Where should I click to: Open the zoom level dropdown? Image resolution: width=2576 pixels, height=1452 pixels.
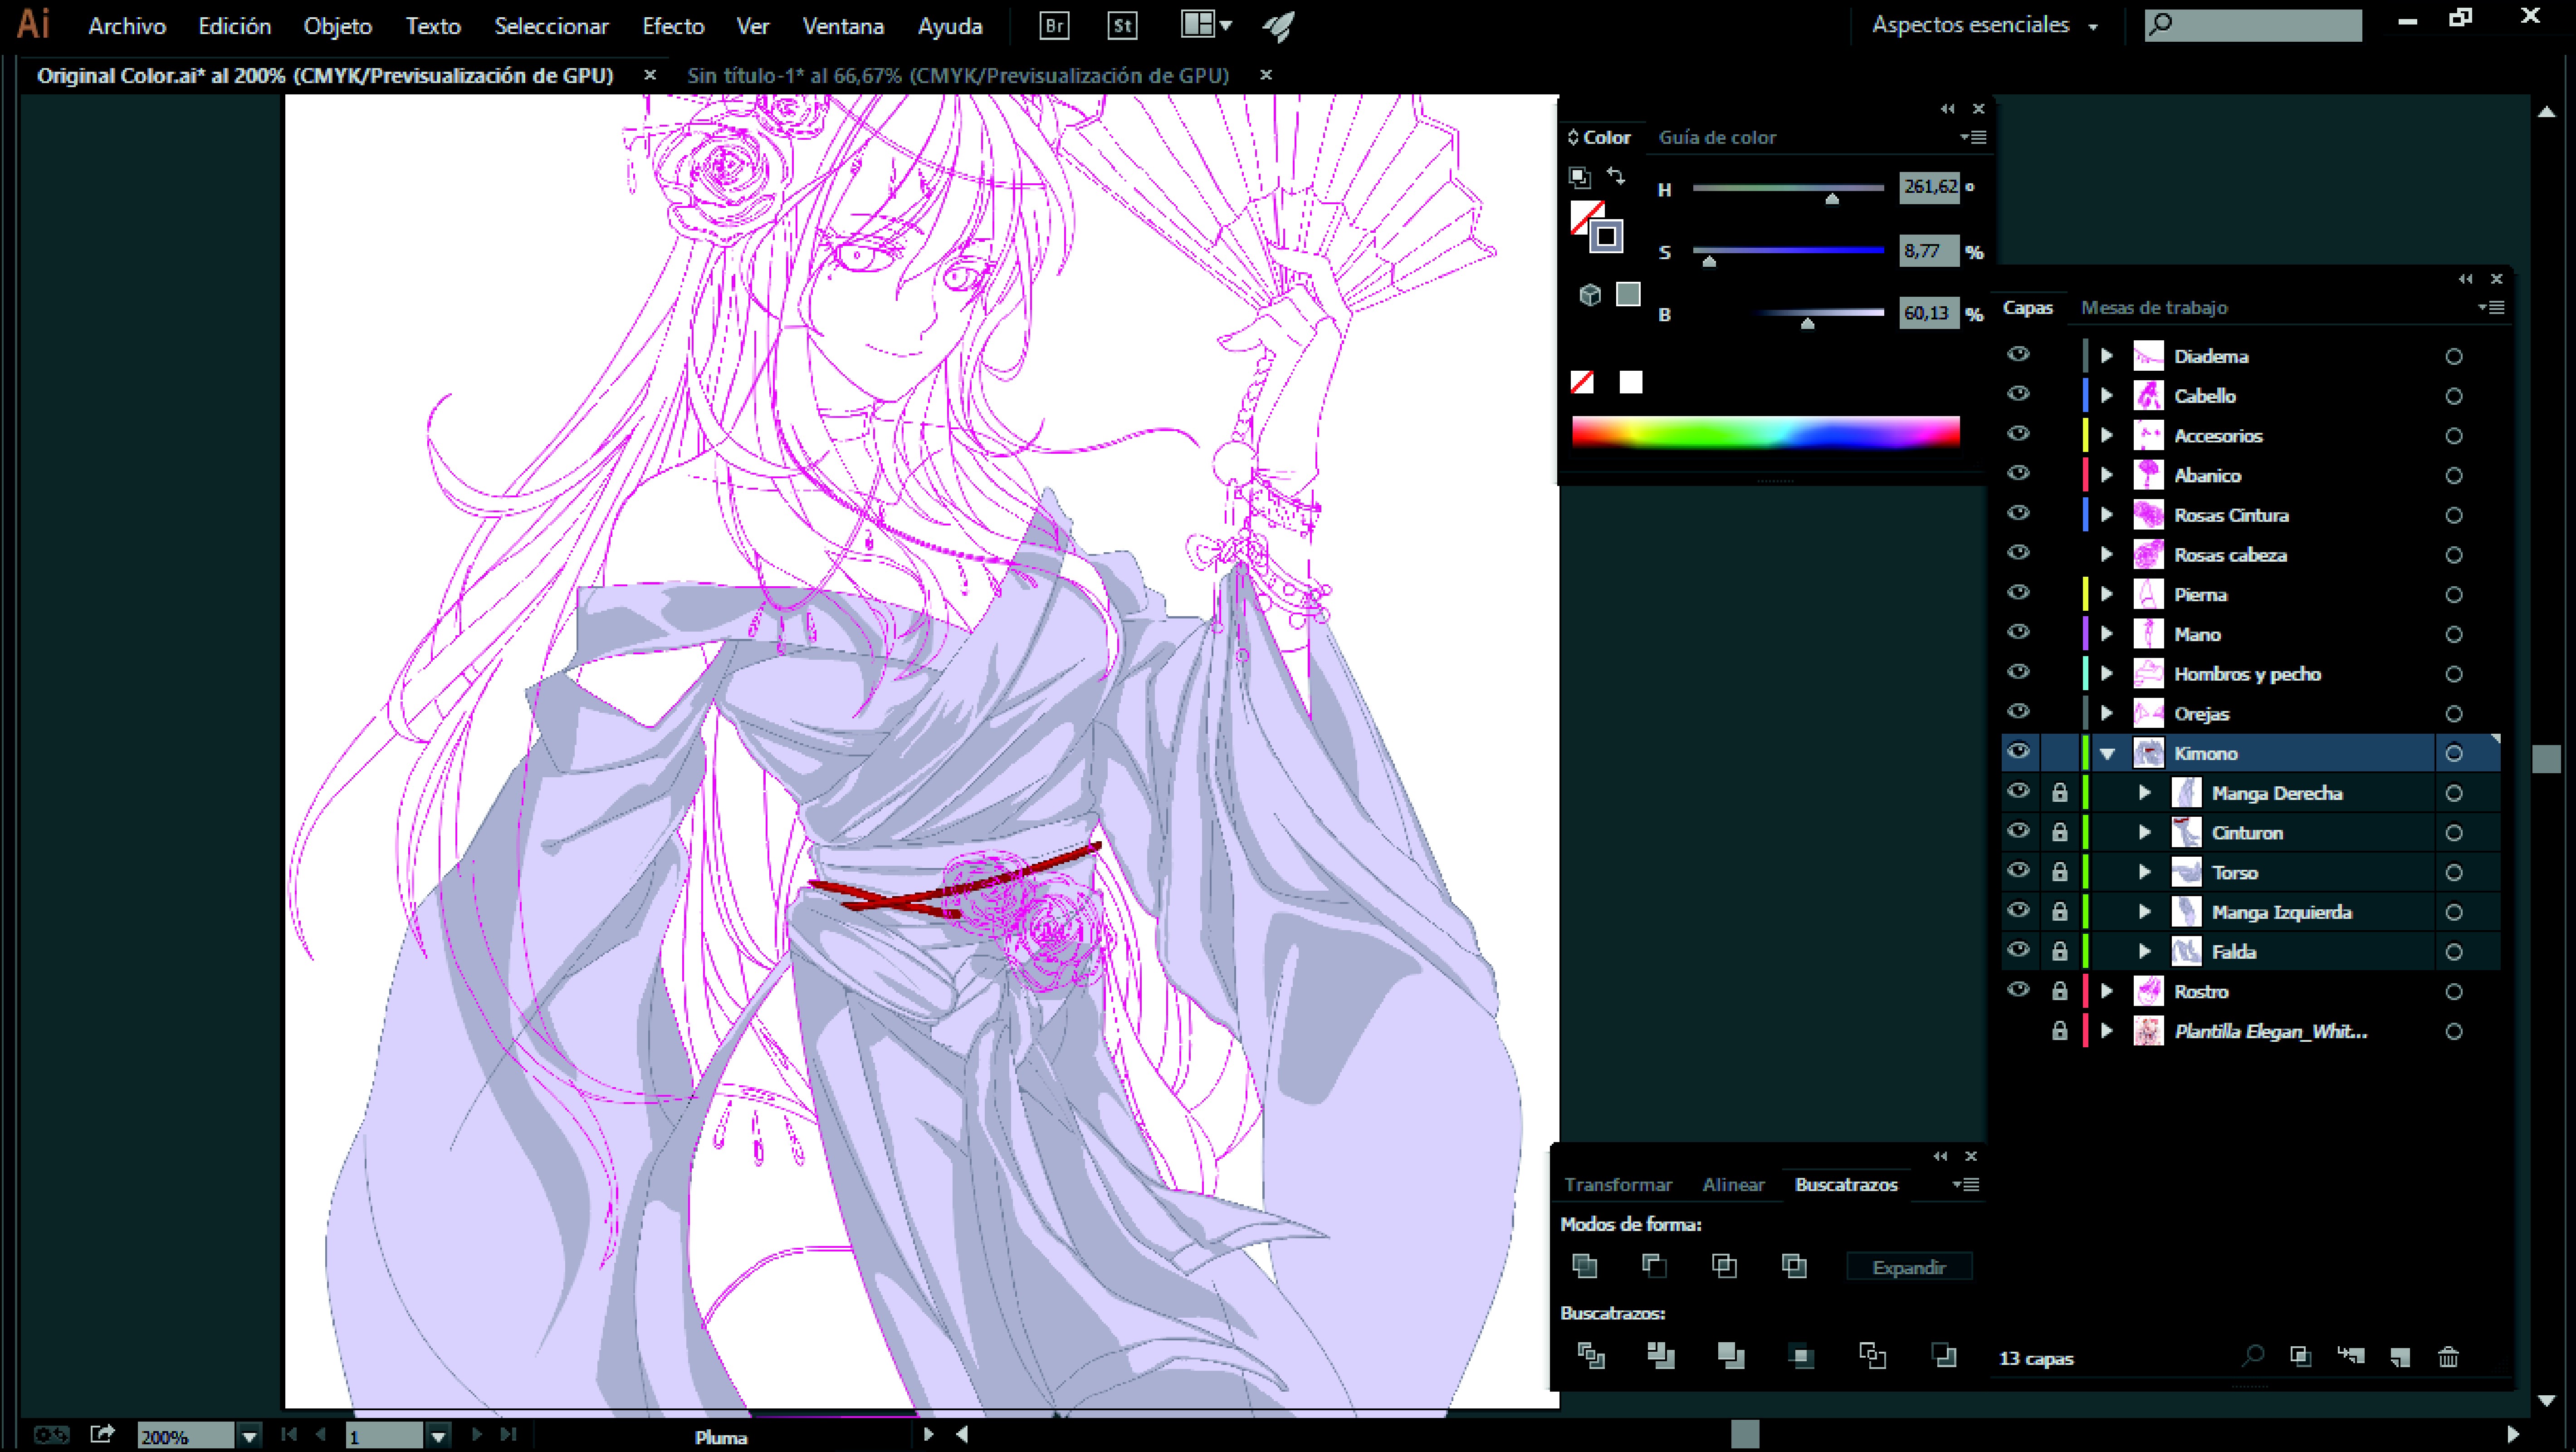(249, 1437)
